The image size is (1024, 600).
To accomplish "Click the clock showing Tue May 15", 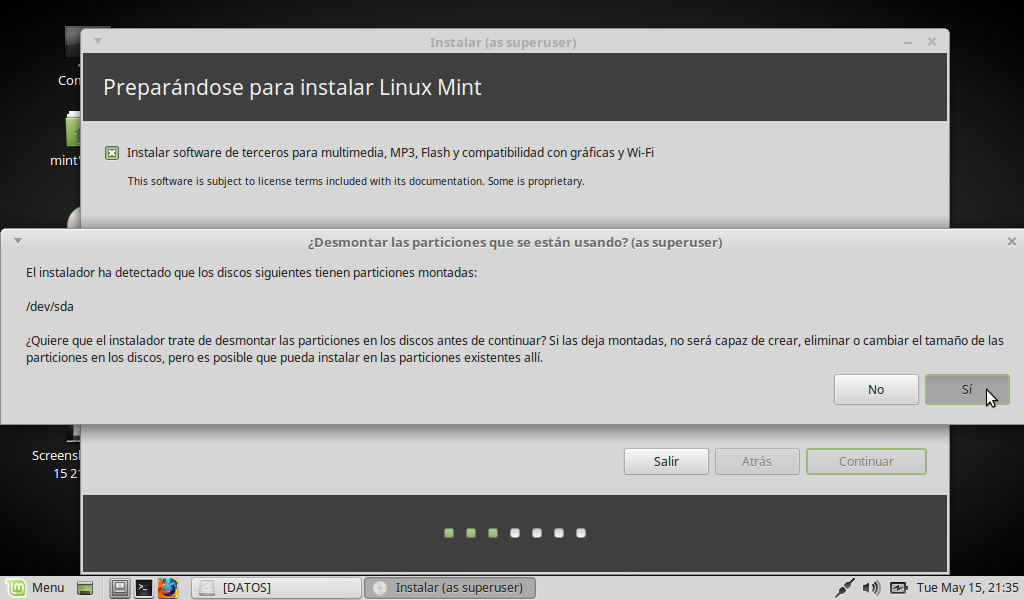I will (x=967, y=588).
